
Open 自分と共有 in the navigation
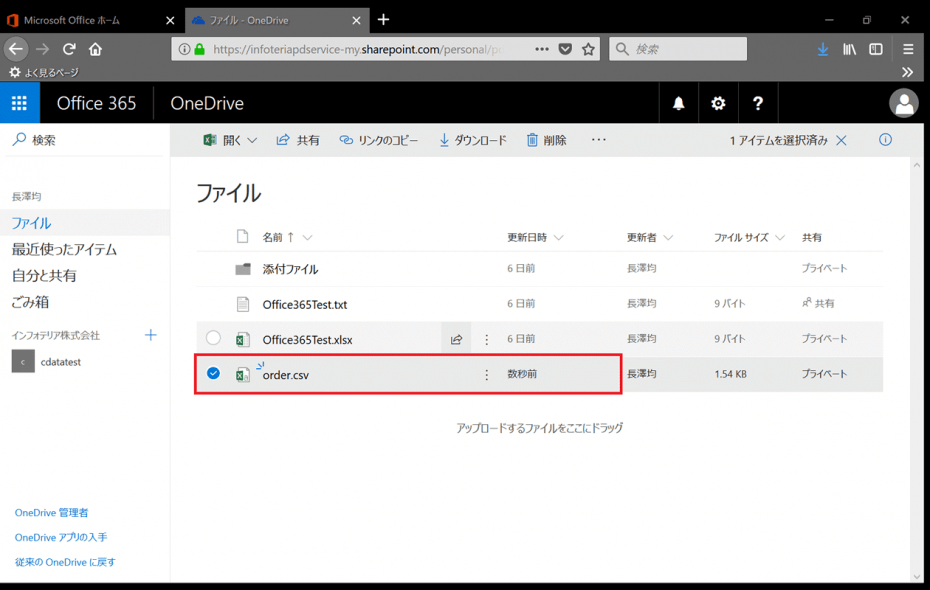[44, 276]
